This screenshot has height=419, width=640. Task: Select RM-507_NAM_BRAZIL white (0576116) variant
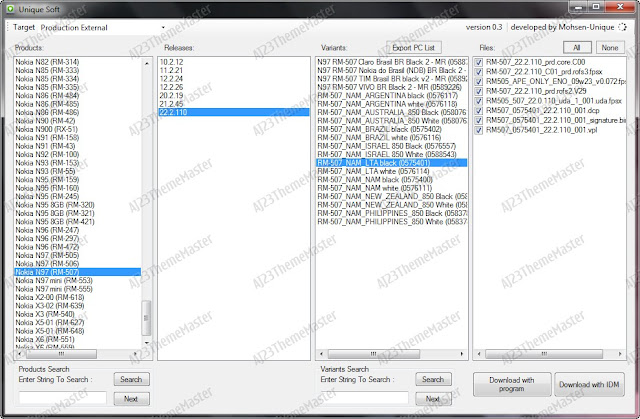point(392,137)
